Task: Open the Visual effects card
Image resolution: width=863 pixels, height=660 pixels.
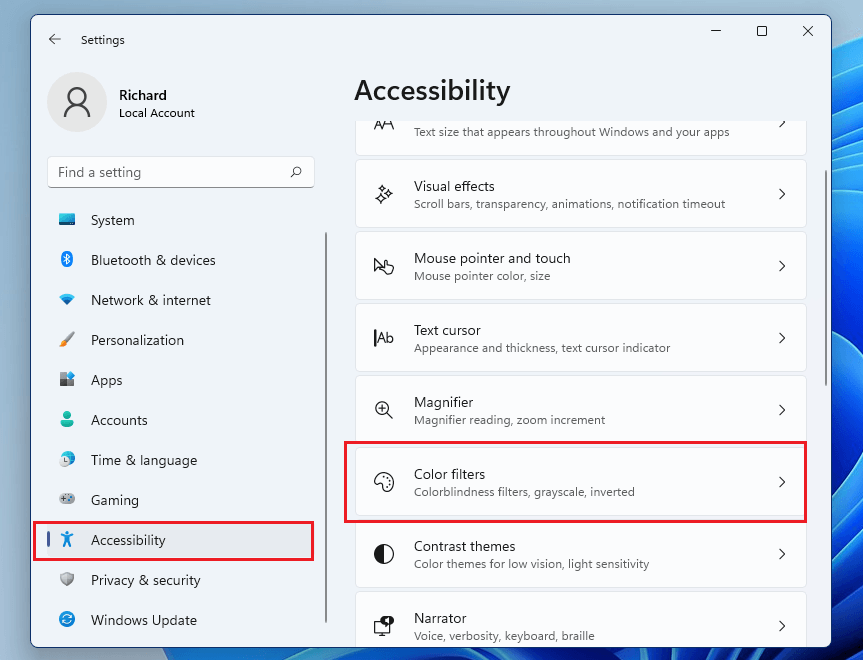Action: [581, 194]
